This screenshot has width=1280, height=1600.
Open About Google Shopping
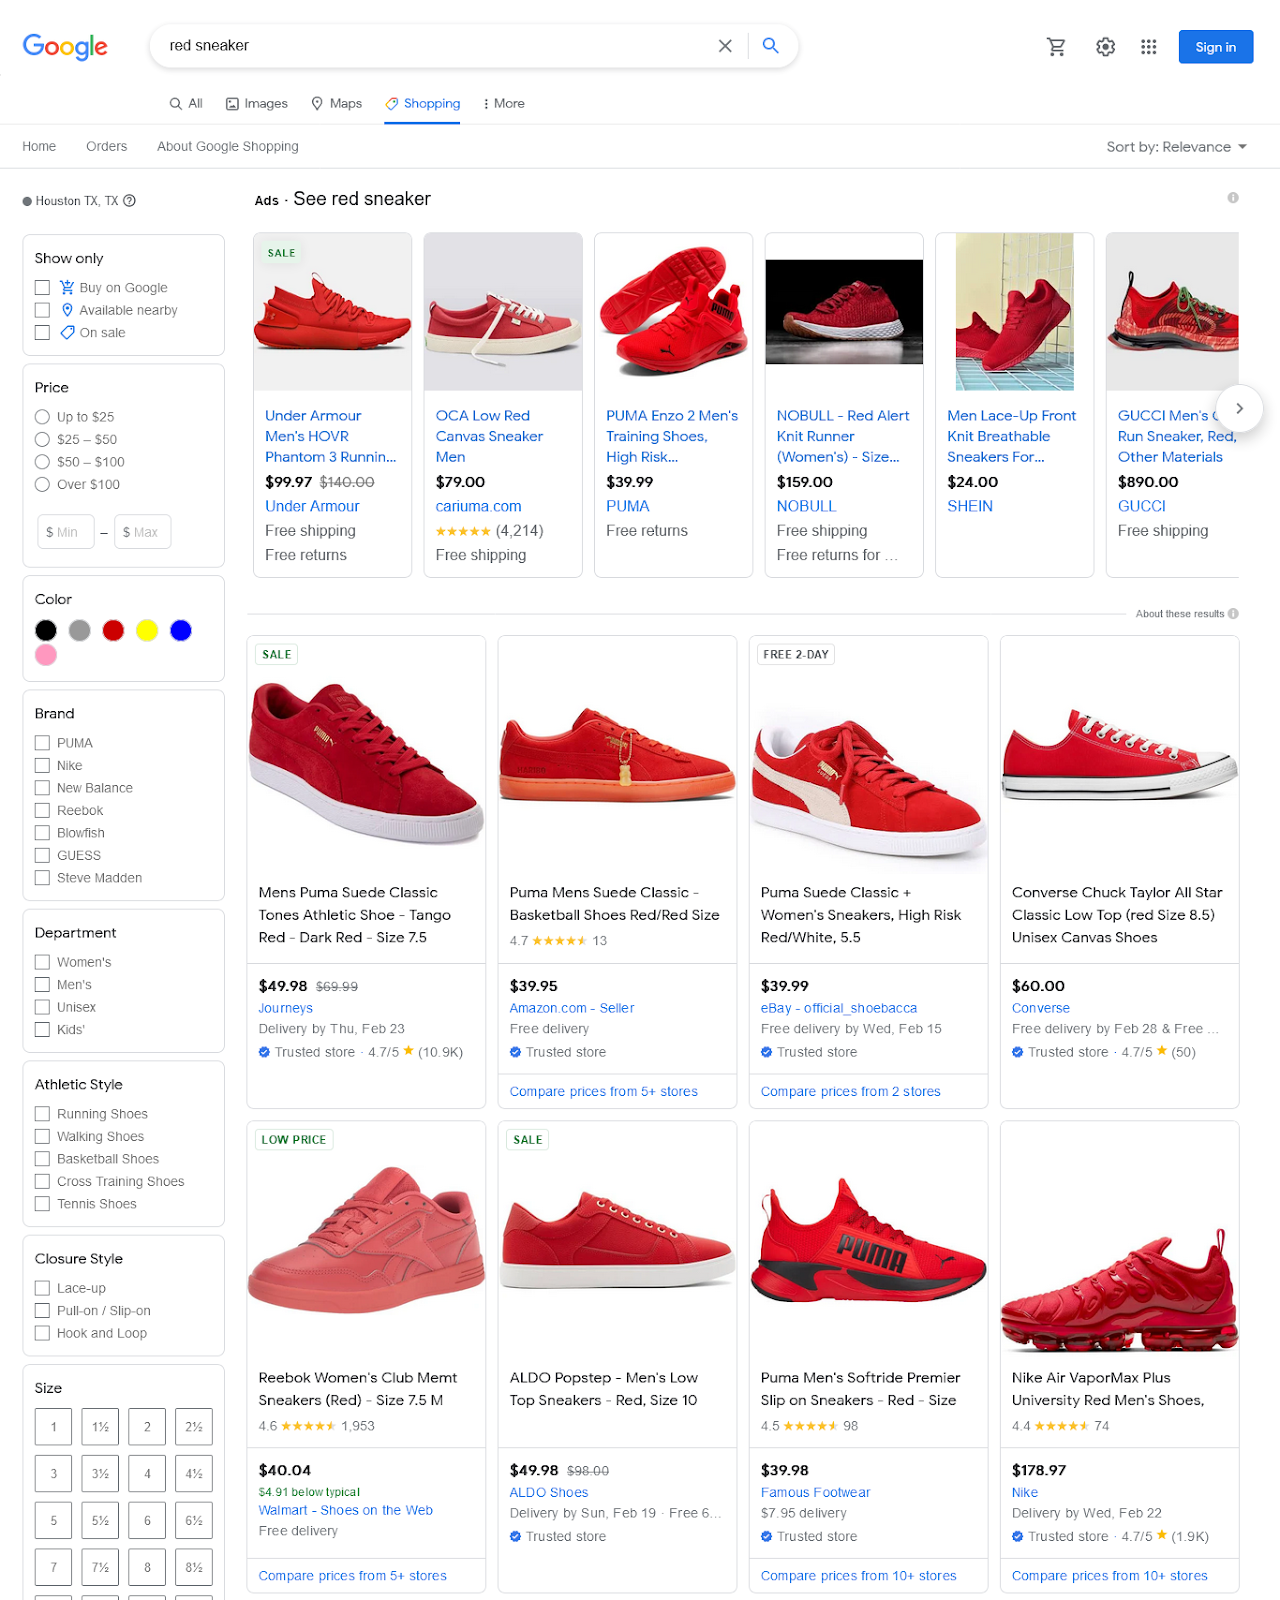coord(228,146)
